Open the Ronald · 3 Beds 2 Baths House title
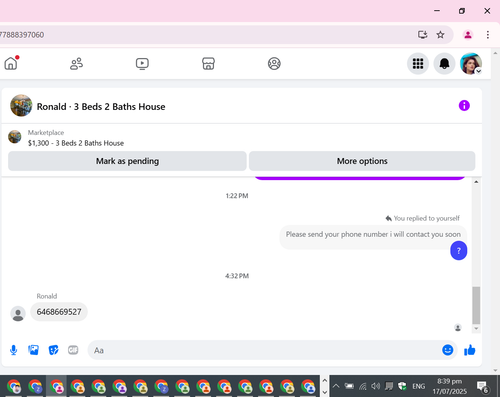 click(101, 107)
